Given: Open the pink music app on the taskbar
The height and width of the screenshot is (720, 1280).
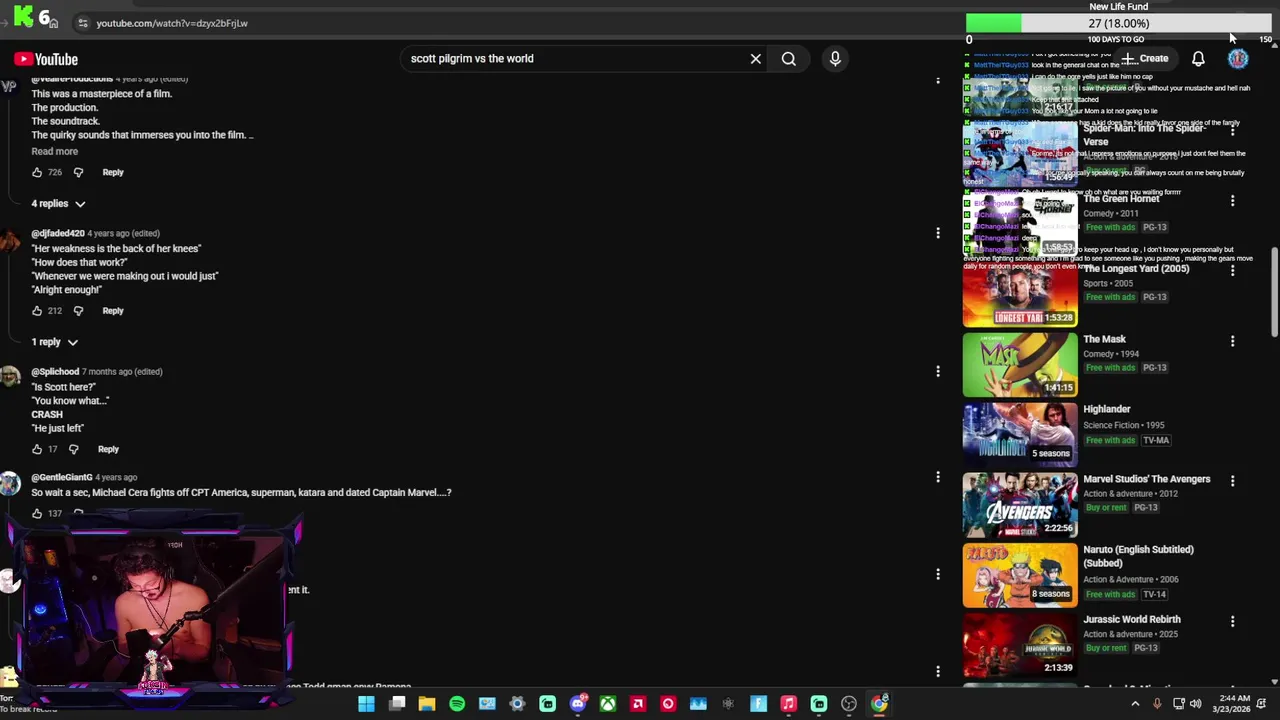Looking at the screenshot, I should 788,704.
